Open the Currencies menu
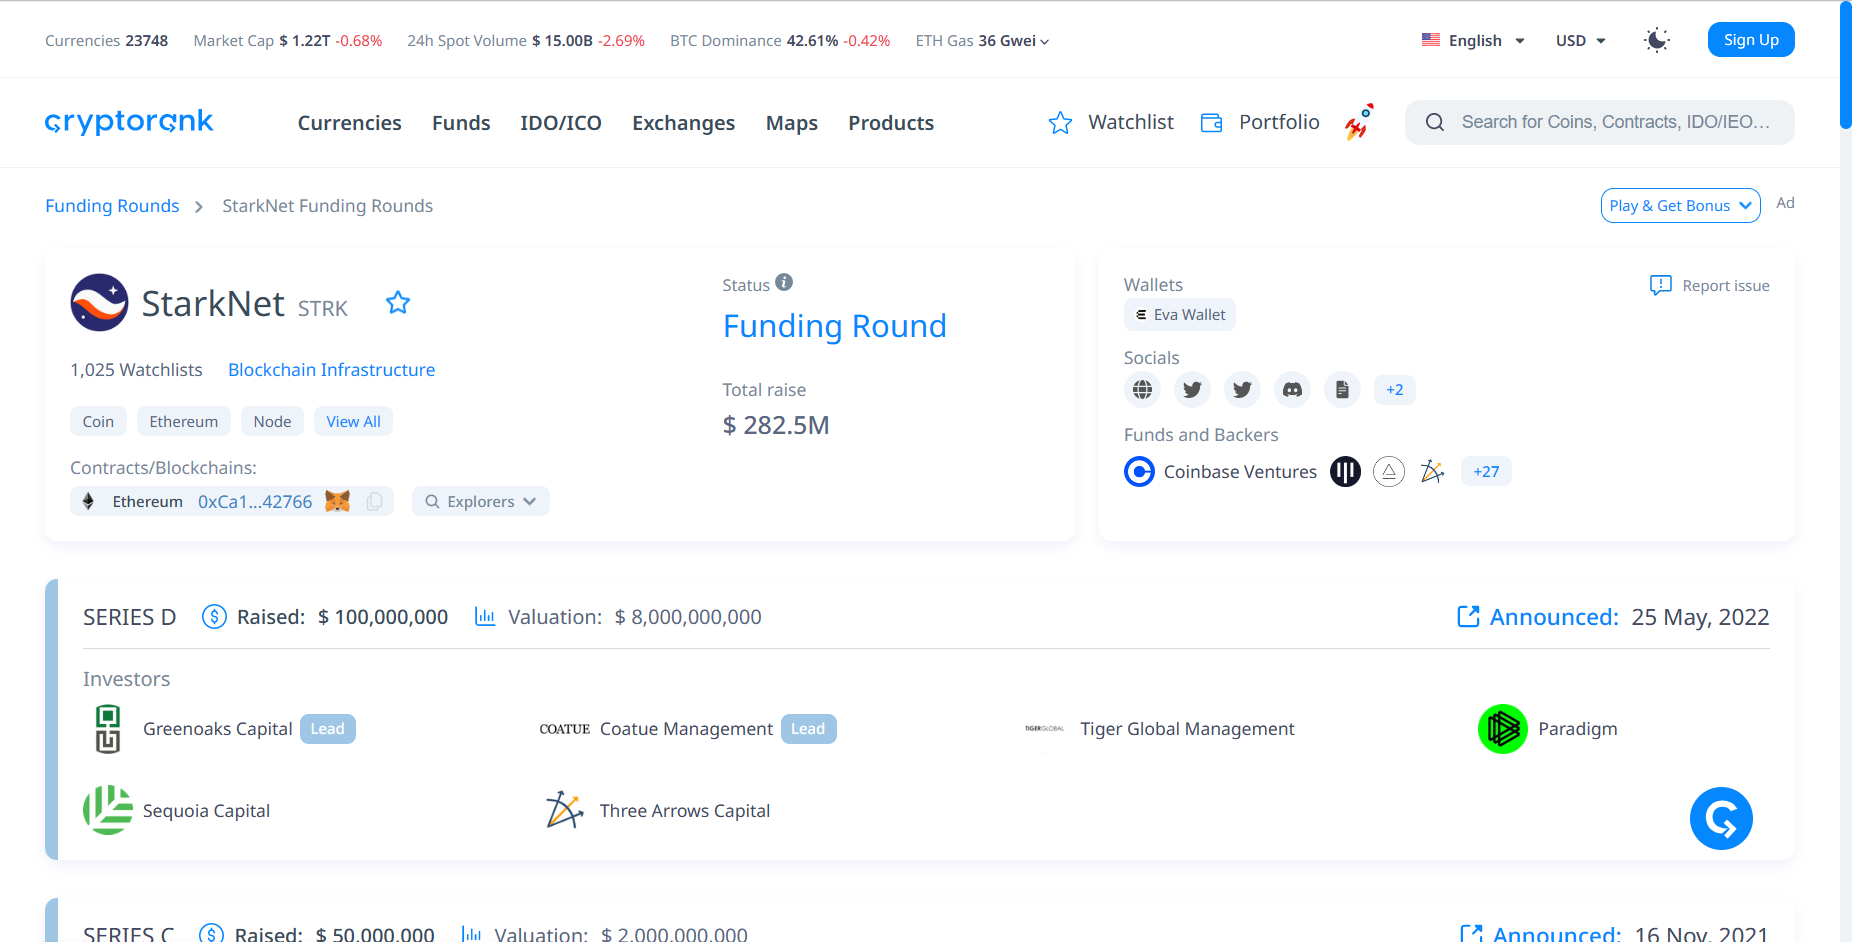This screenshot has height=942, width=1852. (349, 123)
